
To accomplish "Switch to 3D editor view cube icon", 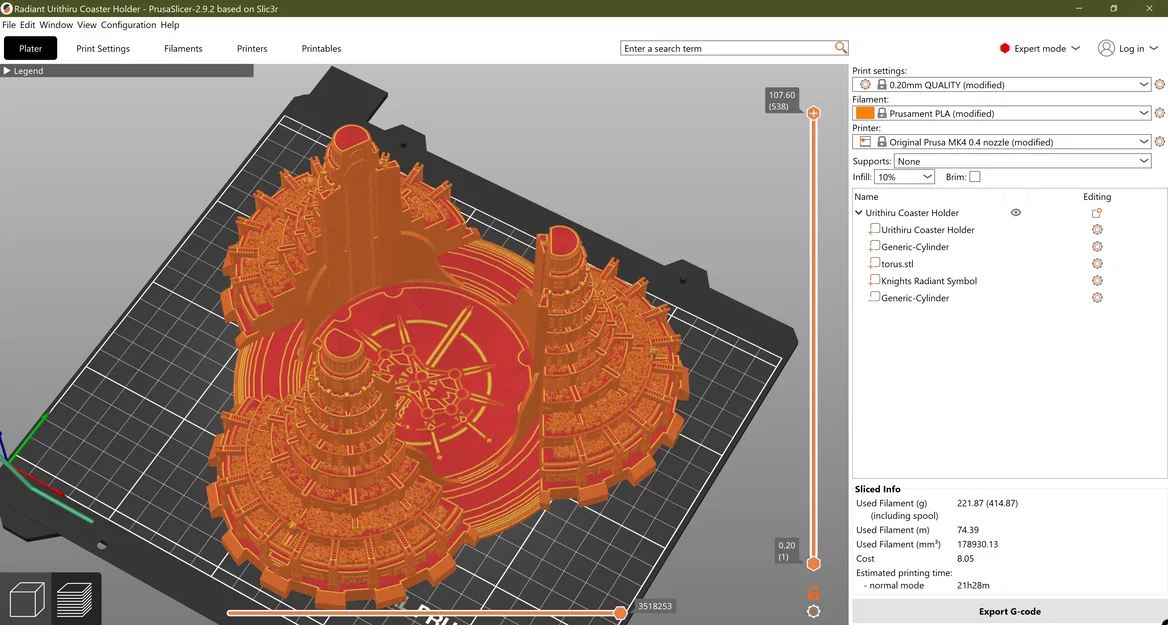I will (x=26, y=599).
